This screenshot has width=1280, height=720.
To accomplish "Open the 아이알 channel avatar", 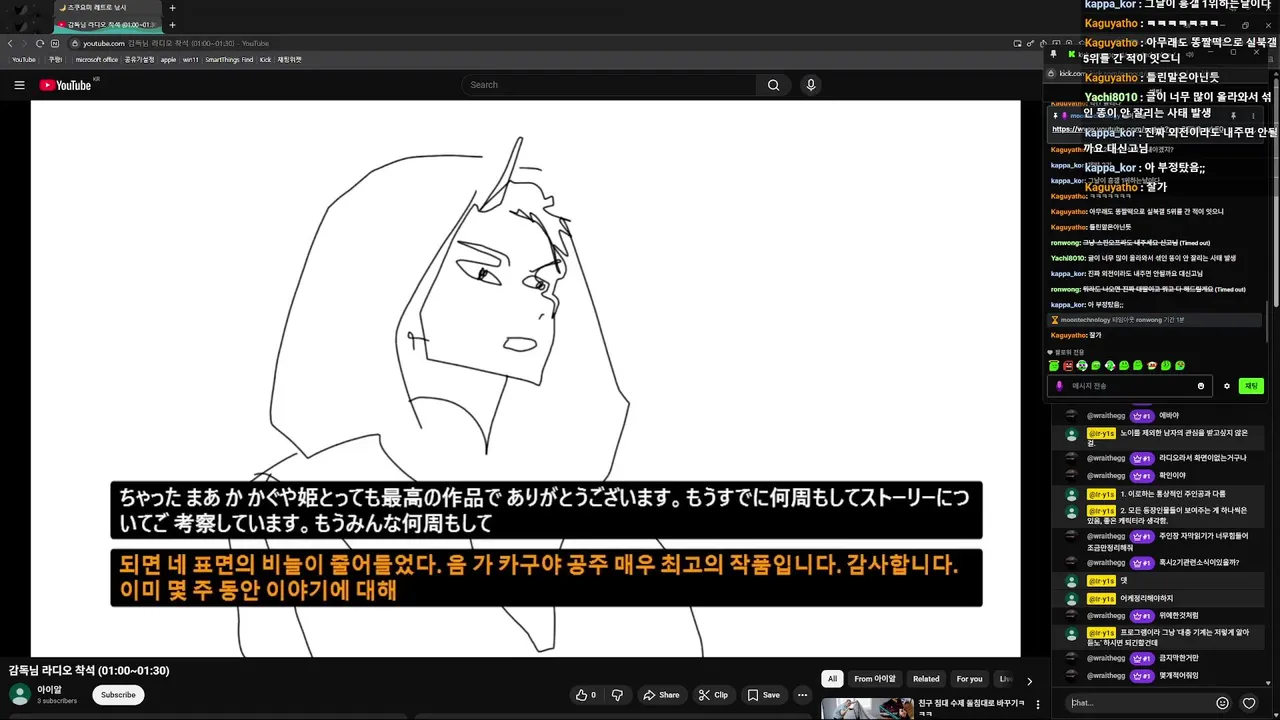I will [x=19, y=695].
